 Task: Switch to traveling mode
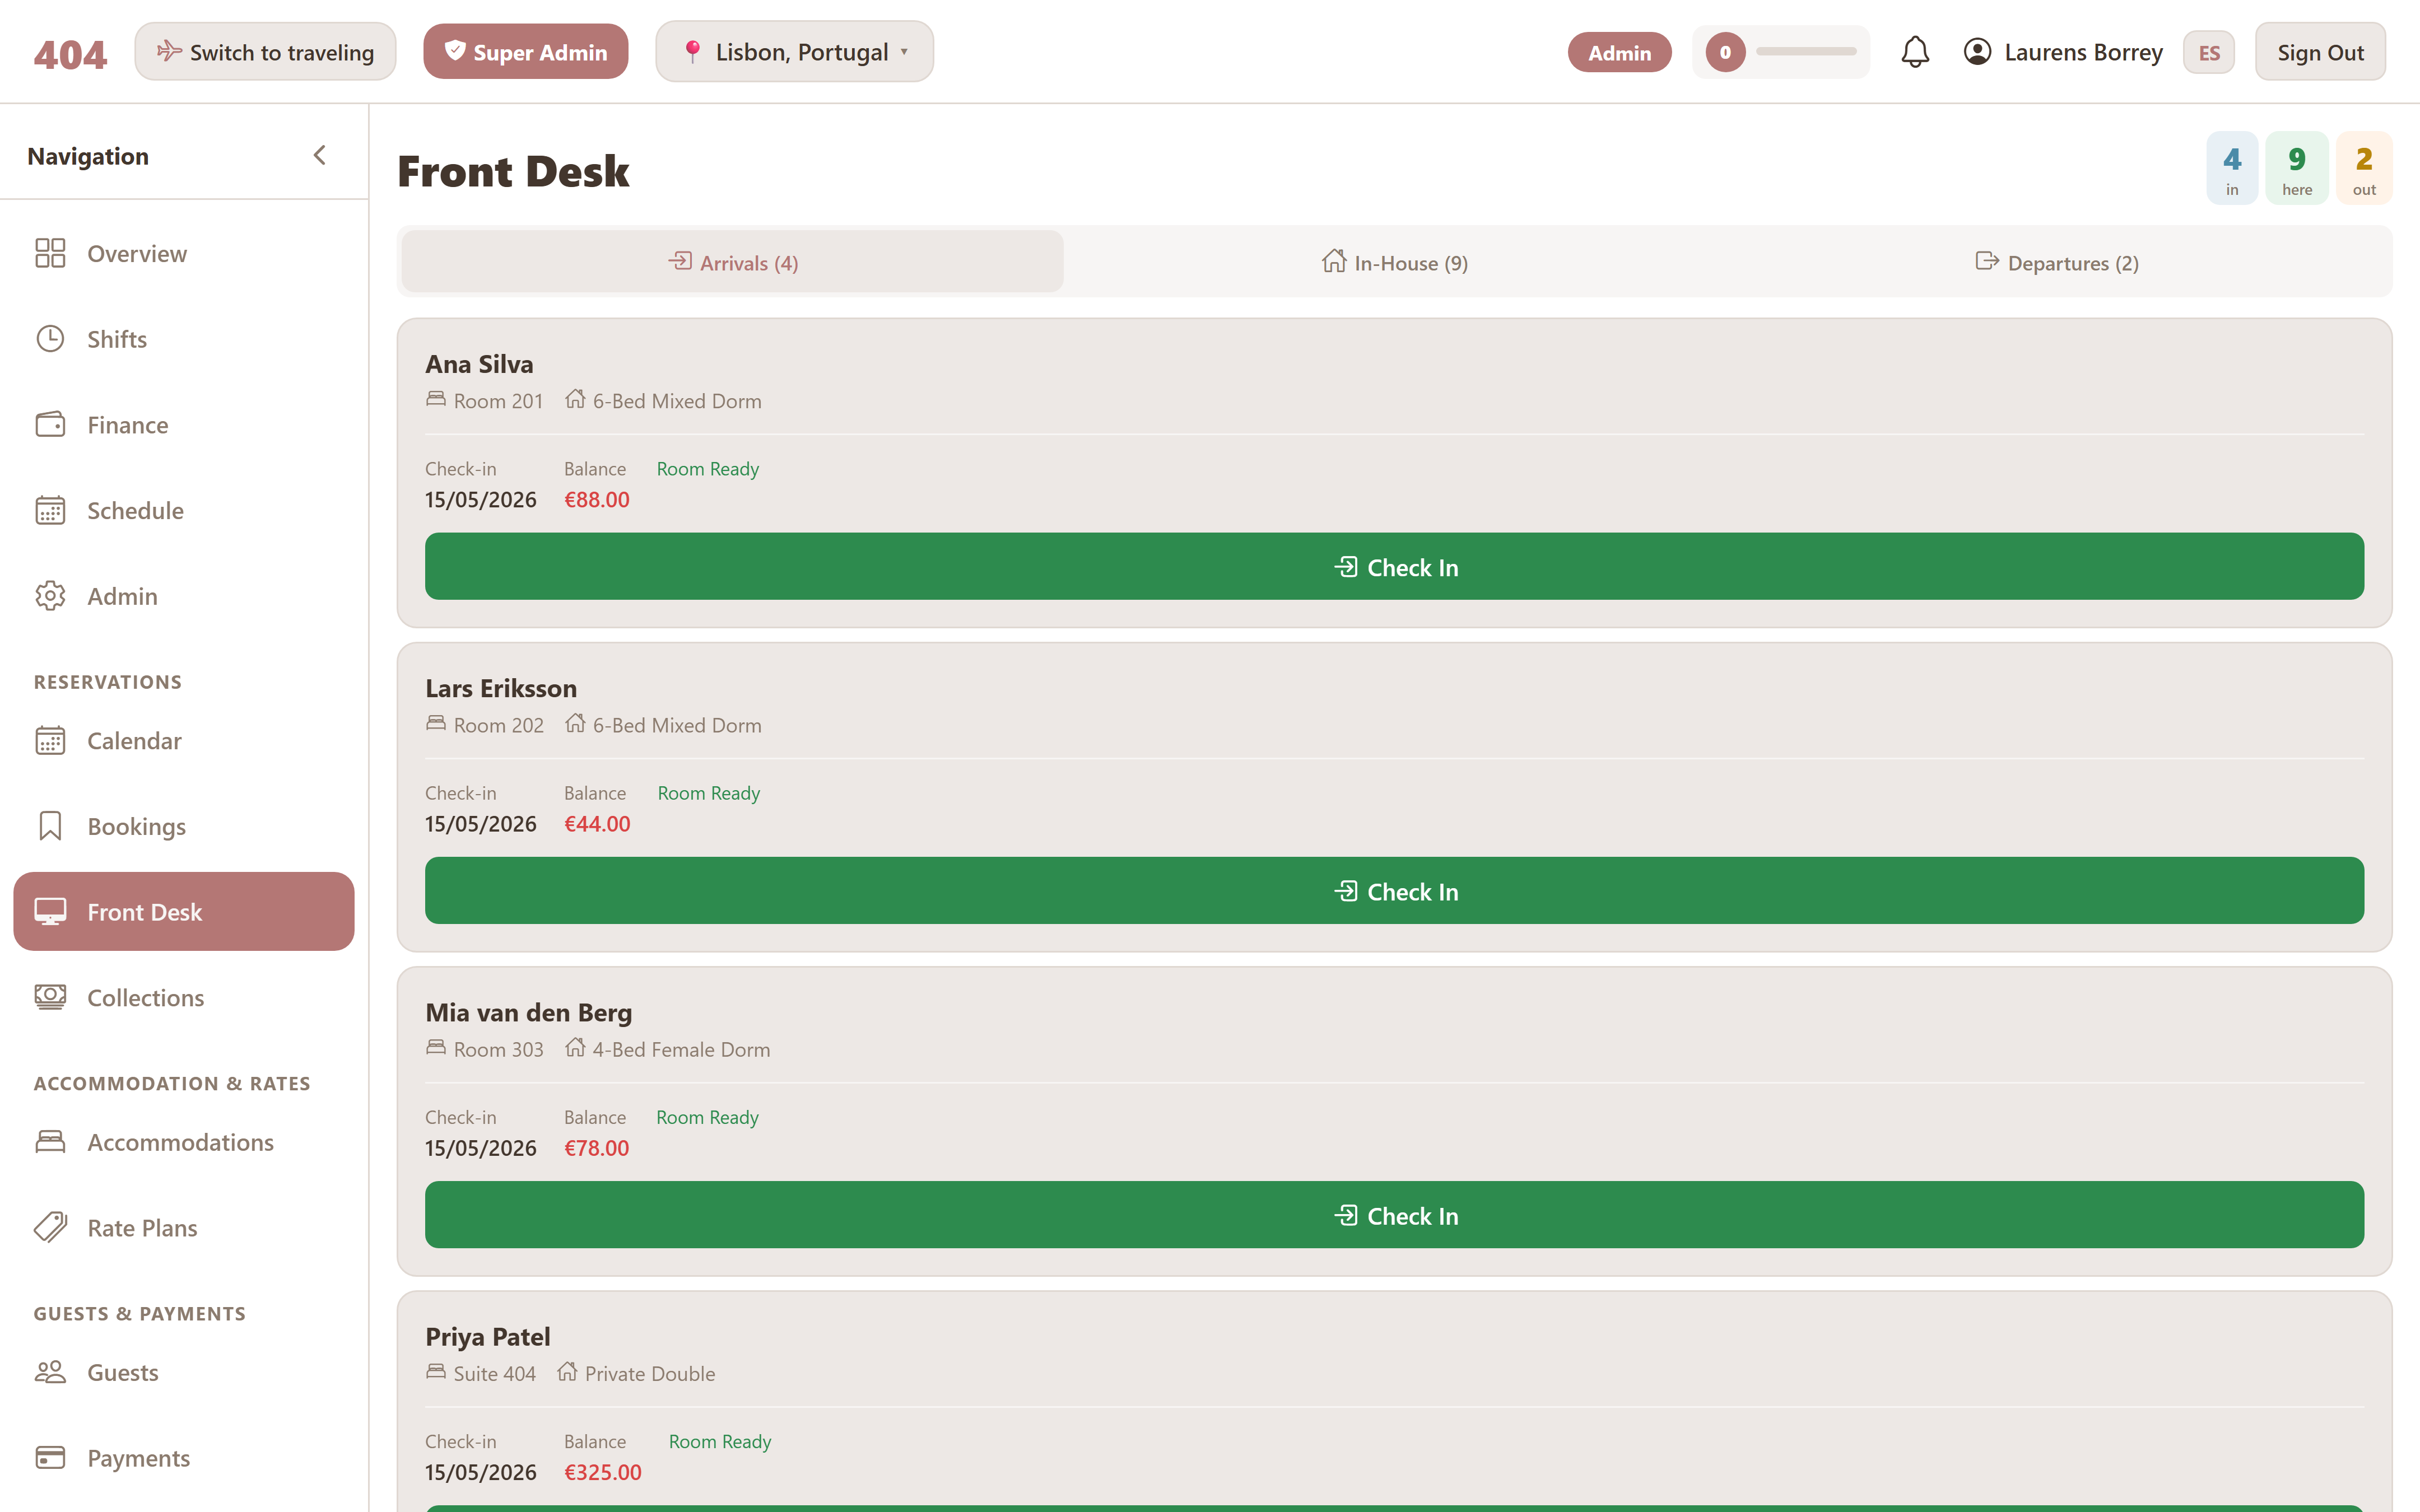(265, 52)
